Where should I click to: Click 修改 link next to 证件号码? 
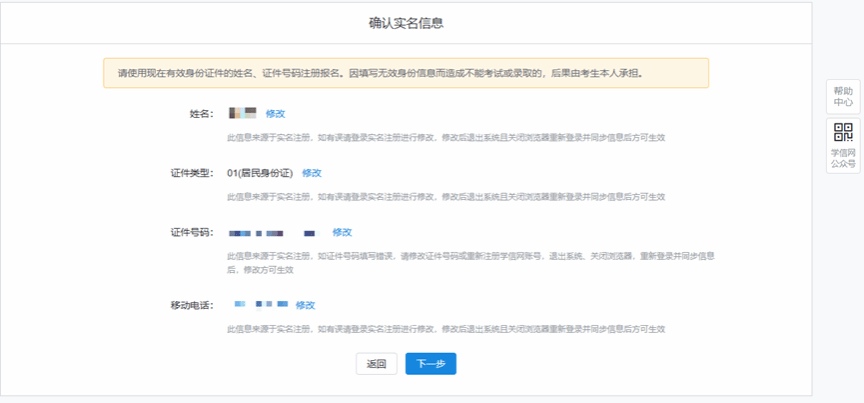click(x=342, y=232)
